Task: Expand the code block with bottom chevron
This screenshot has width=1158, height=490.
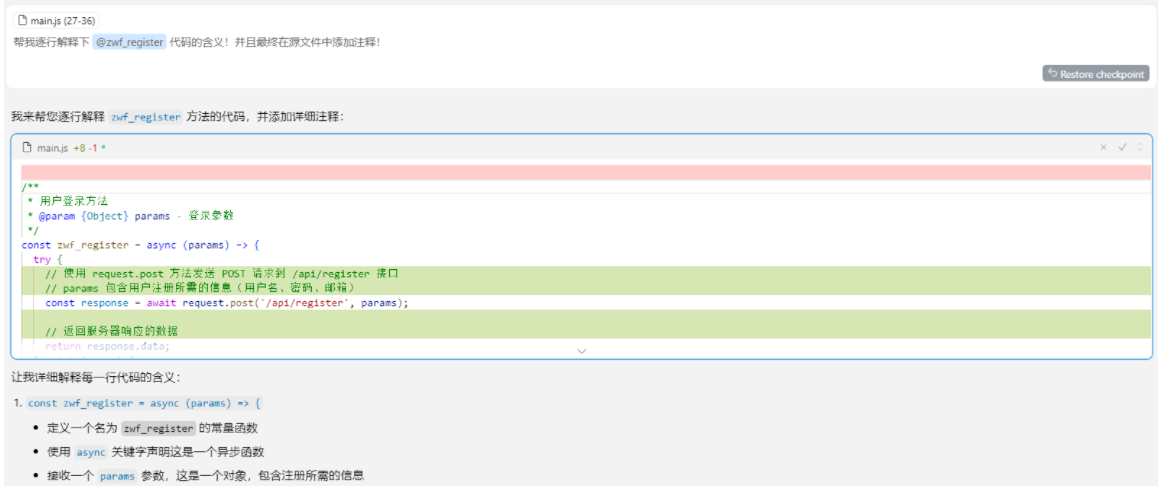Action: click(581, 351)
